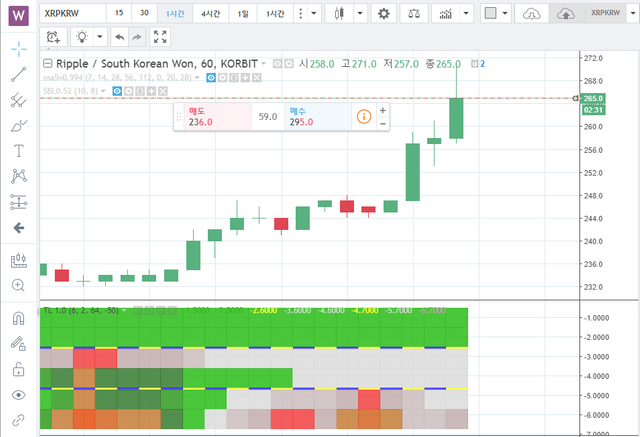
Task: Click the candlestick chart type icon
Action: click(x=339, y=13)
